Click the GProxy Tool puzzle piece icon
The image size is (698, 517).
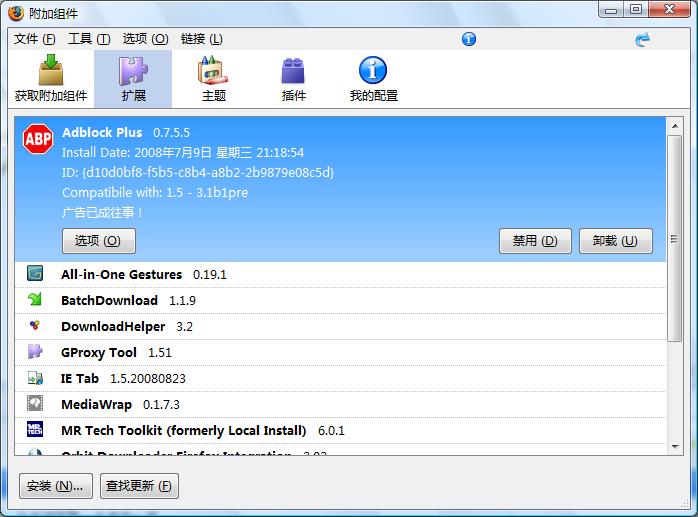coord(35,351)
